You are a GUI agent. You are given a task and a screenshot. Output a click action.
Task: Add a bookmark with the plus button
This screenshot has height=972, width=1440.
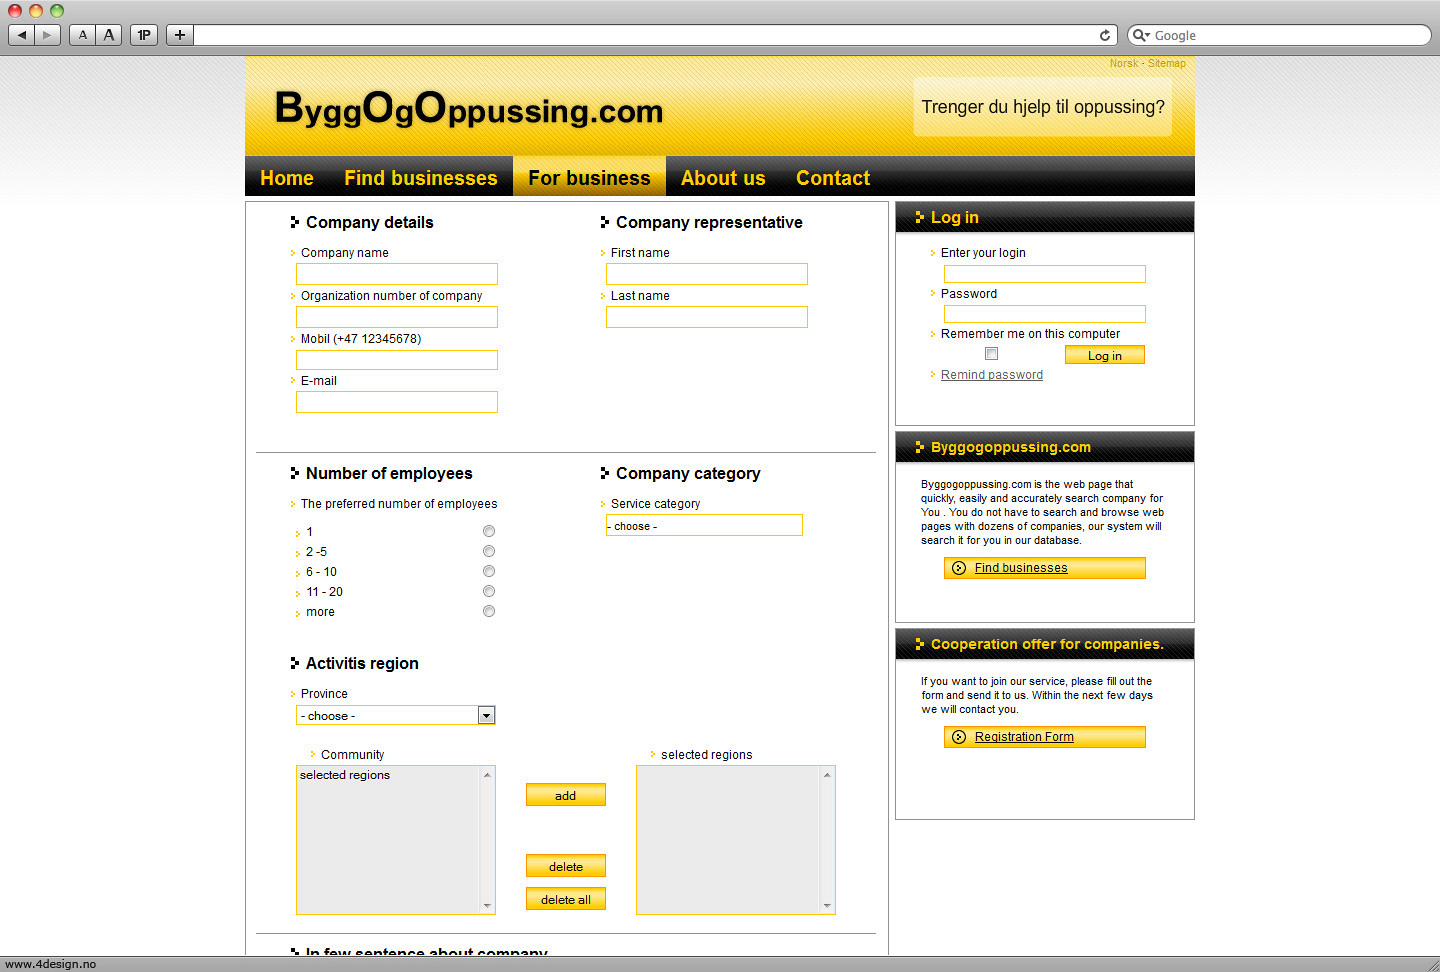(180, 35)
